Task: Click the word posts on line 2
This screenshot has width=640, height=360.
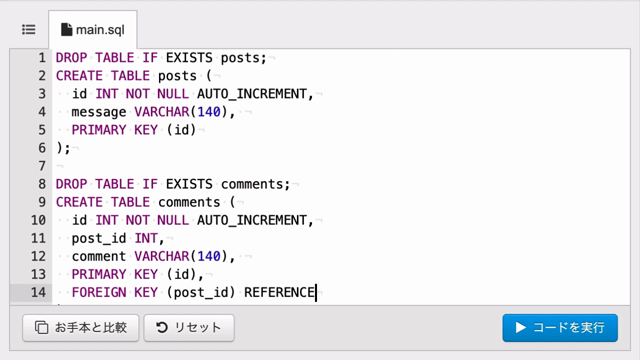Action: [x=177, y=76]
